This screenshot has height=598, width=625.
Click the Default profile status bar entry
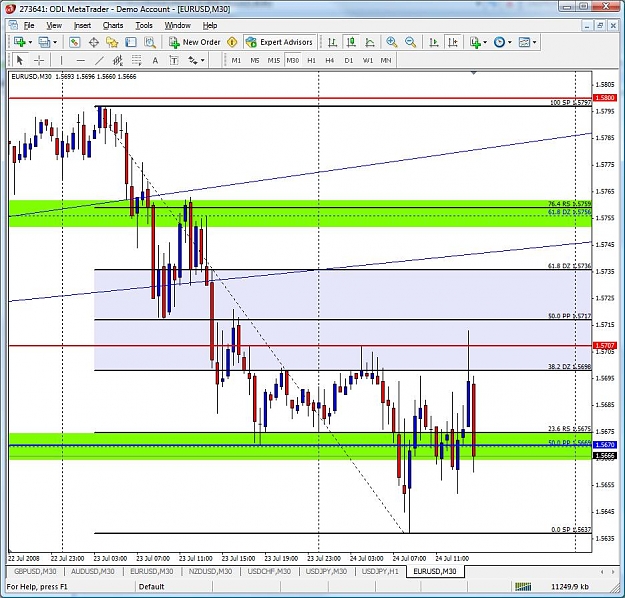click(151, 586)
